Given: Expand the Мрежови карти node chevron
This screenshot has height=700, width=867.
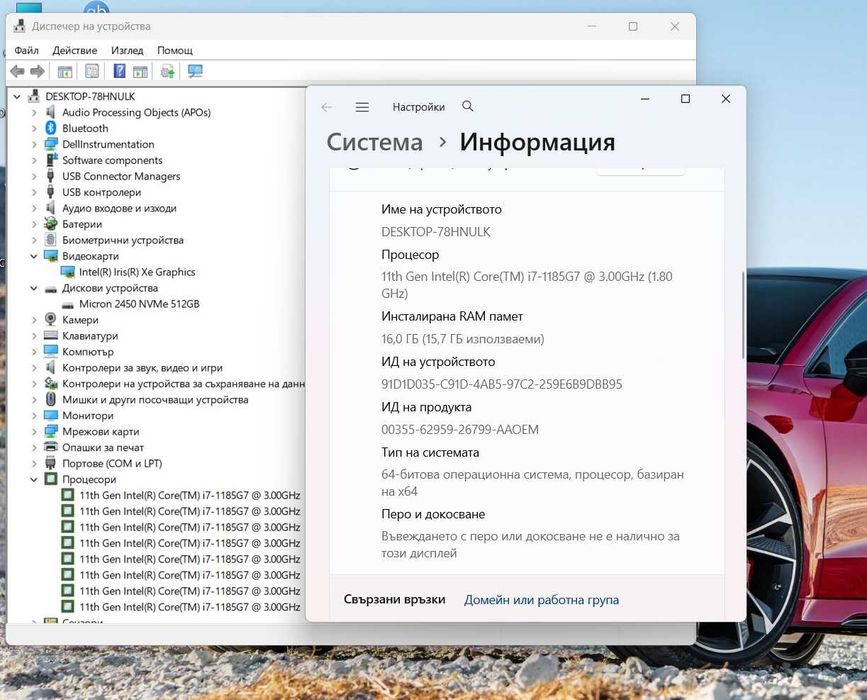Looking at the screenshot, I should tap(34, 431).
